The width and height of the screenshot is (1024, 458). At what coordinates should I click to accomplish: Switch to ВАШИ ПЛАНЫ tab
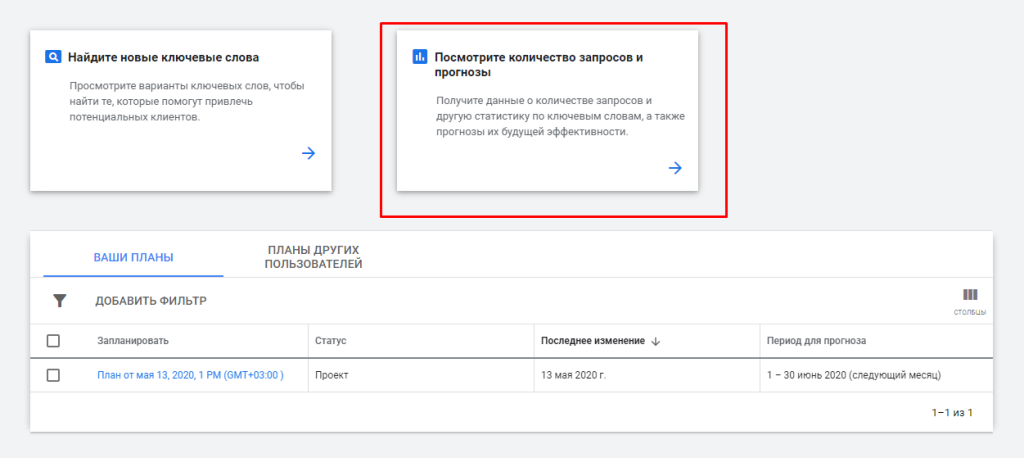point(133,257)
